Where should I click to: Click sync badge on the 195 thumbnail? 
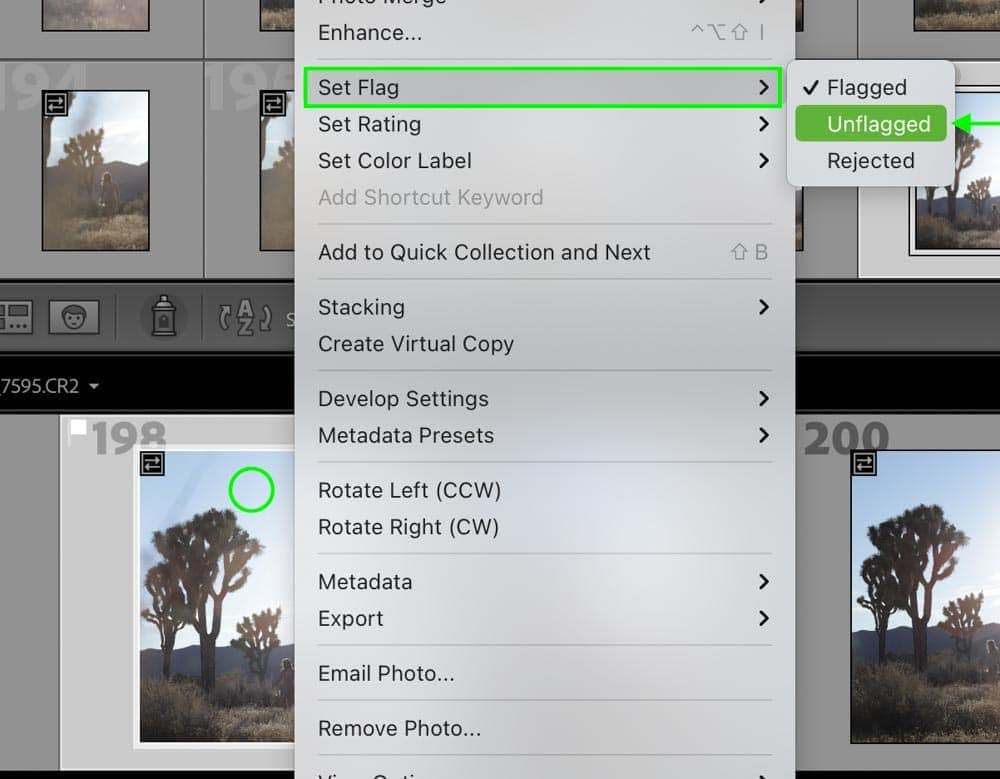pyautogui.click(x=273, y=103)
